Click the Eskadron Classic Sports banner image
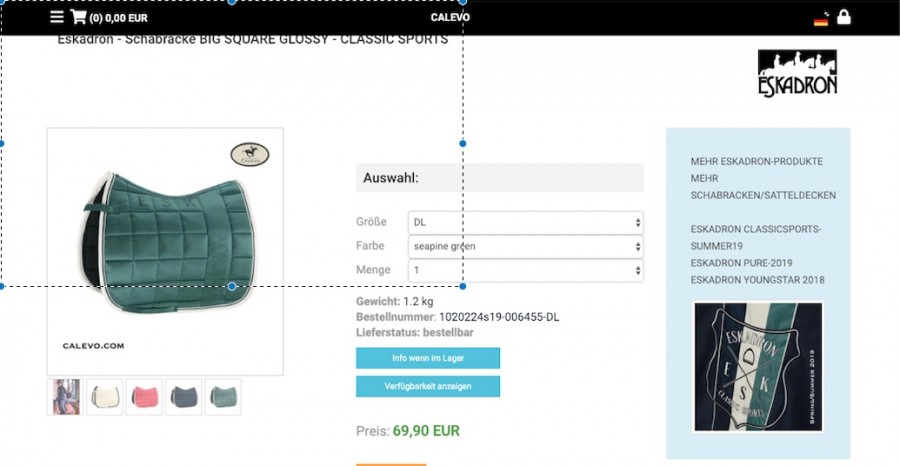The height and width of the screenshot is (466, 900). point(758,367)
